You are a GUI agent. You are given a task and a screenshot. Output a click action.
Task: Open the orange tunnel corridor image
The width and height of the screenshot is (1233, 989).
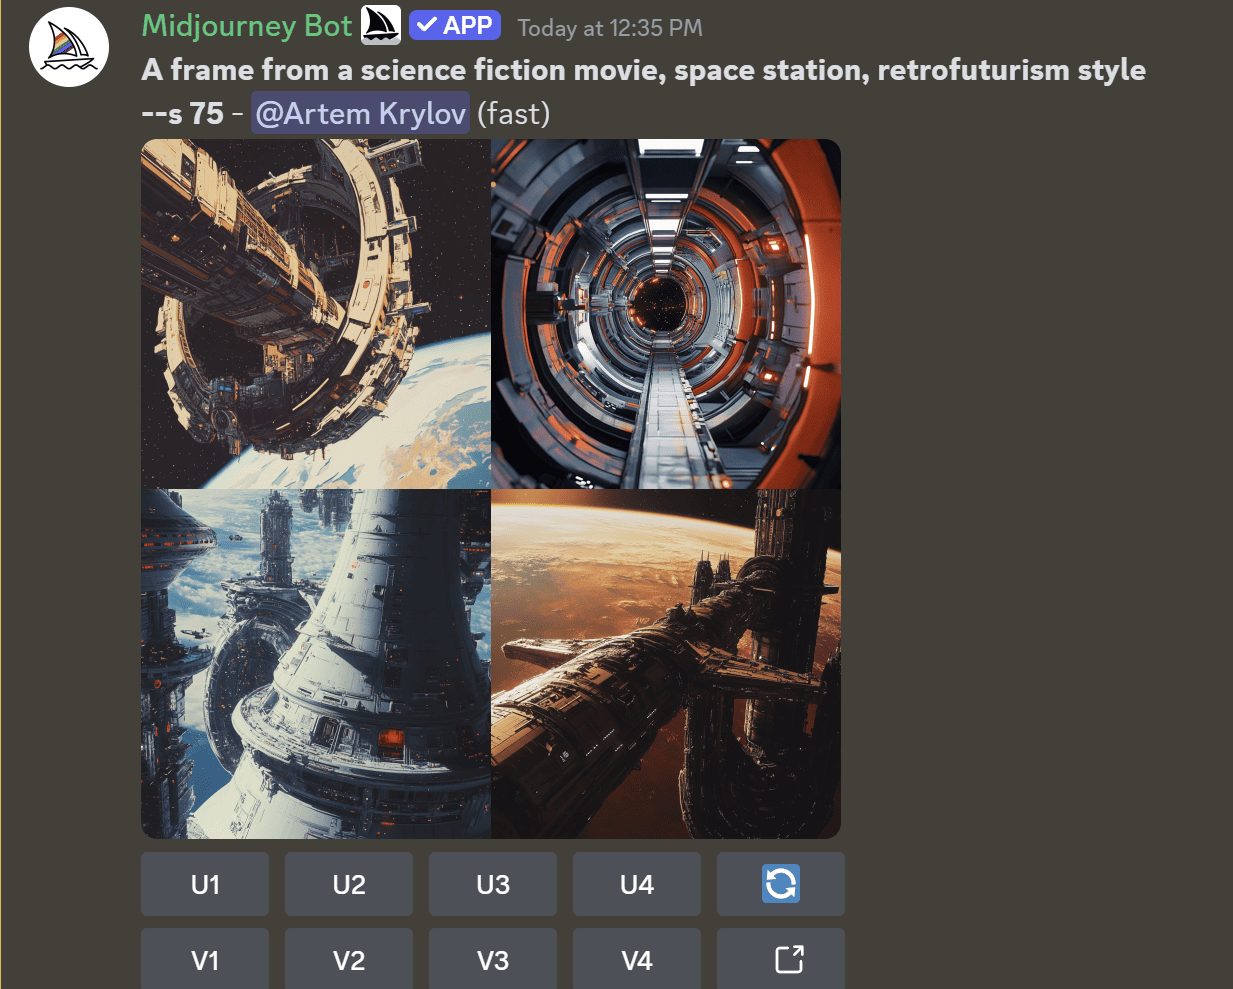coord(666,314)
